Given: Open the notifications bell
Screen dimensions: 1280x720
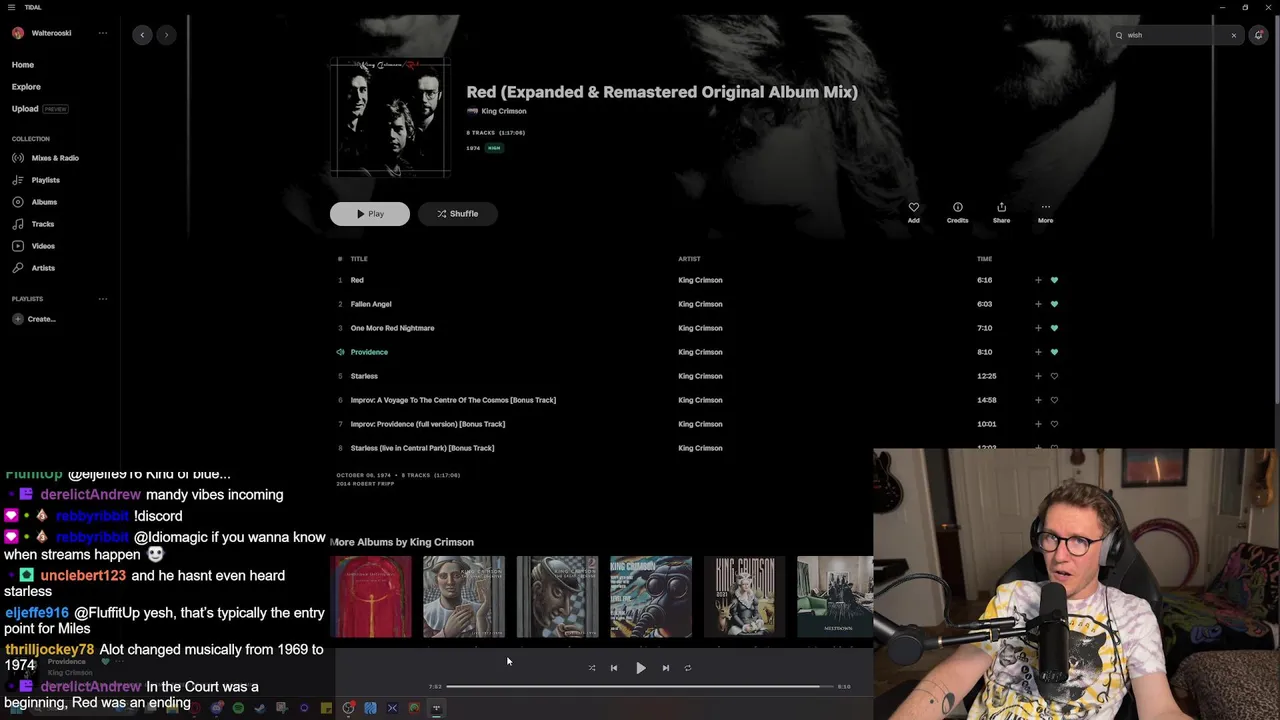Looking at the screenshot, I should coord(1258,35).
